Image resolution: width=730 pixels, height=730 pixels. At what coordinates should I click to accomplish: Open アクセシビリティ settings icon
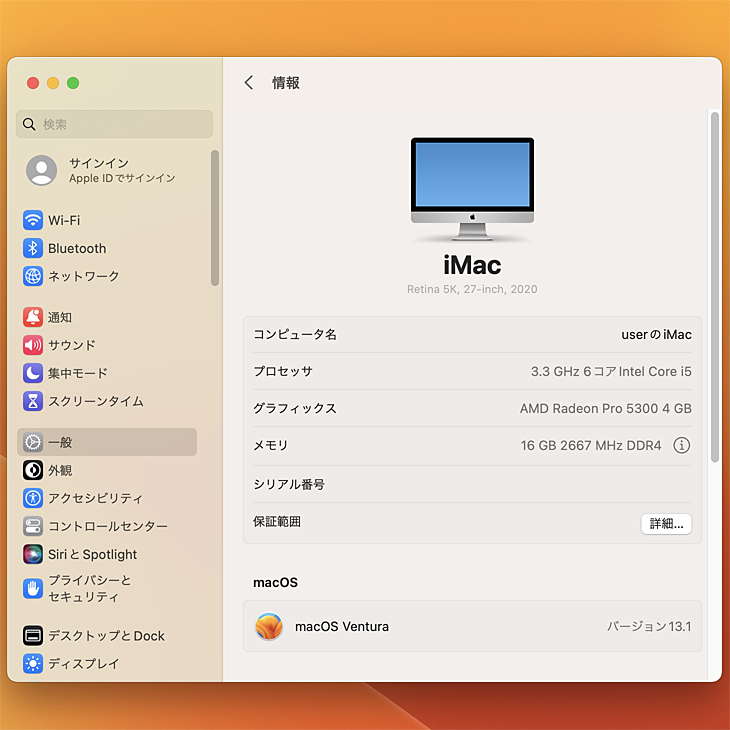pyautogui.click(x=33, y=498)
